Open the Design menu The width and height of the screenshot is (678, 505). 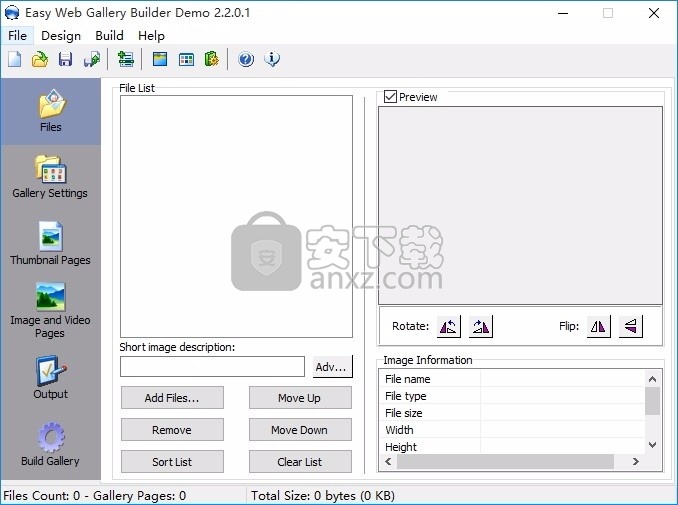coord(61,35)
